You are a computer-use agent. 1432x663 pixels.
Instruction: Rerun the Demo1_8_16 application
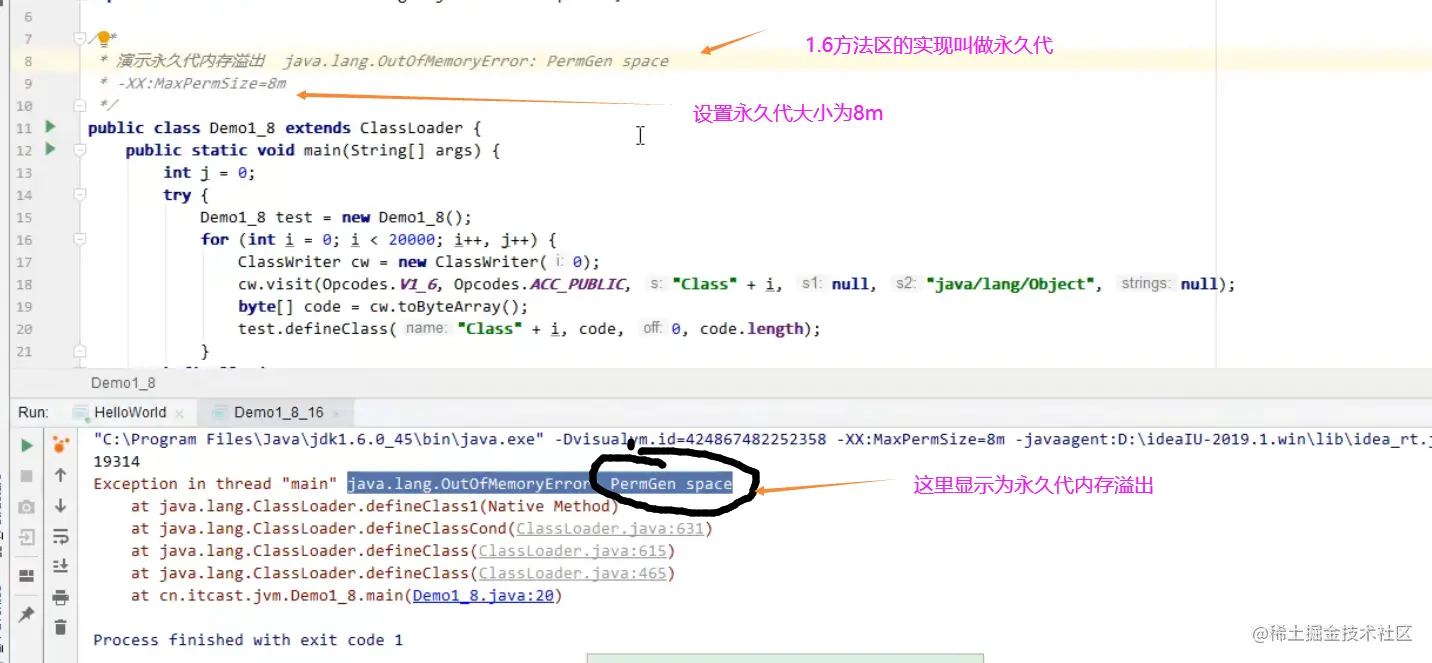(x=27, y=445)
